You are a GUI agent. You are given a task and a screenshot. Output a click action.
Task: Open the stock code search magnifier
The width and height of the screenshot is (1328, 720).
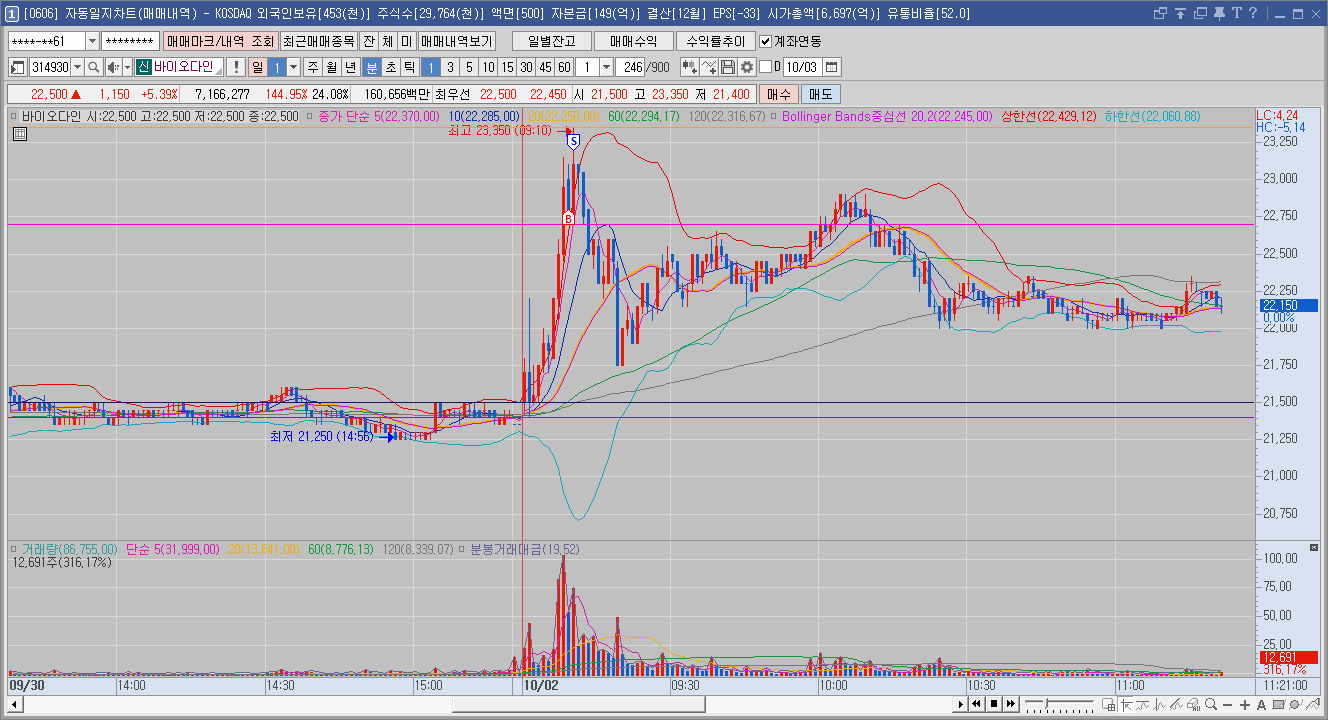pos(94,67)
